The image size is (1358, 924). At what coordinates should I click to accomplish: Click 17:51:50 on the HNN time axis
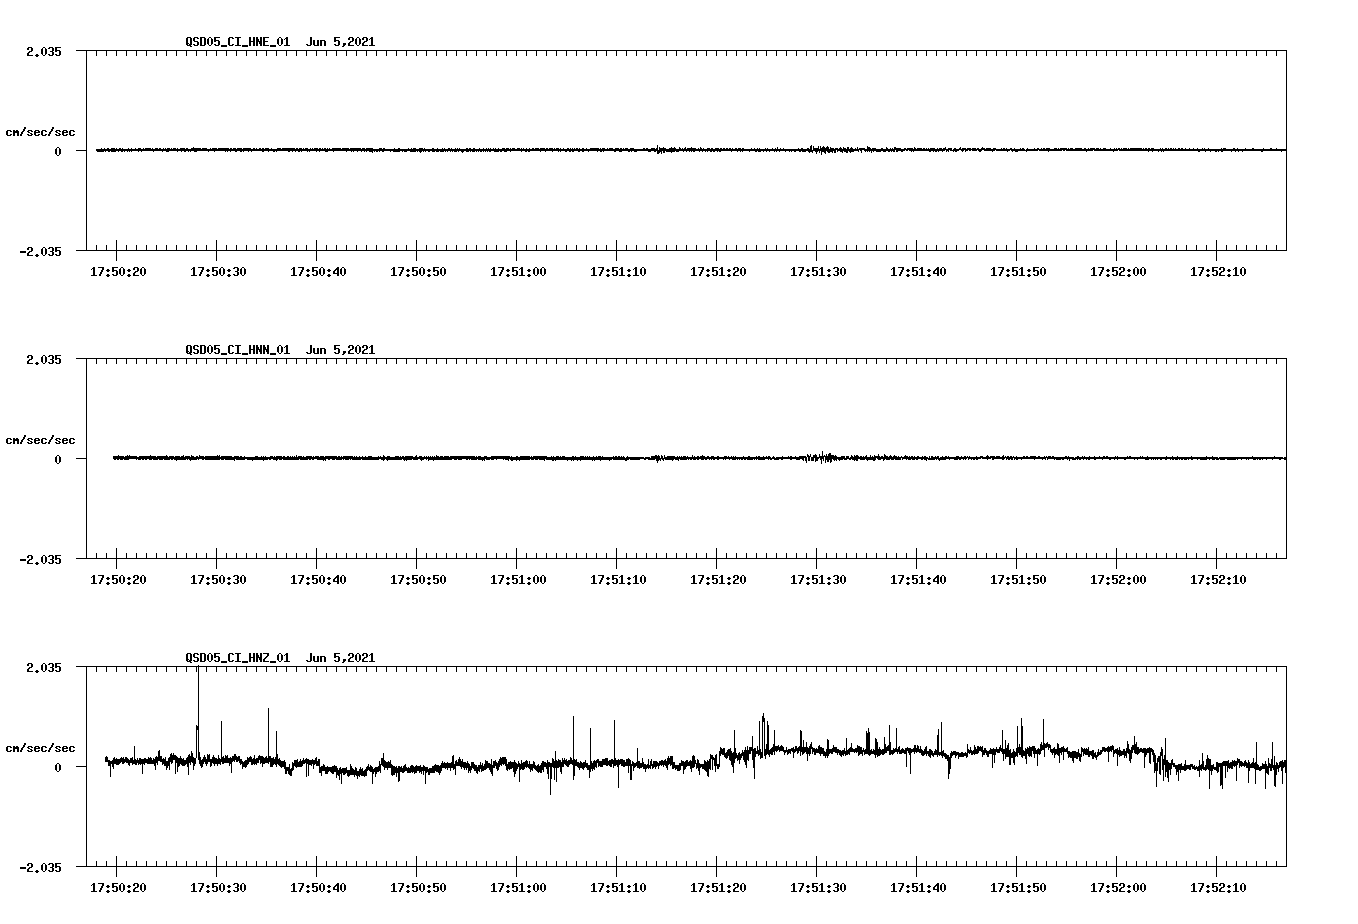pyautogui.click(x=1018, y=580)
